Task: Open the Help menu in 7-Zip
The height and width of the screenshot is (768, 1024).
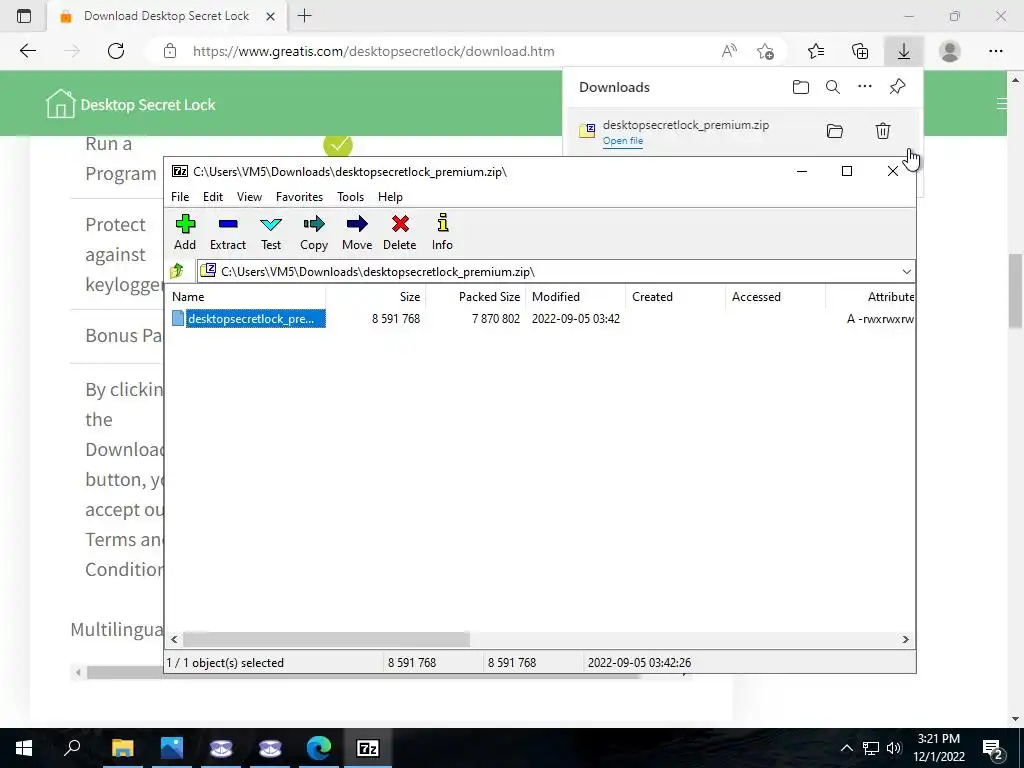Action: click(390, 197)
